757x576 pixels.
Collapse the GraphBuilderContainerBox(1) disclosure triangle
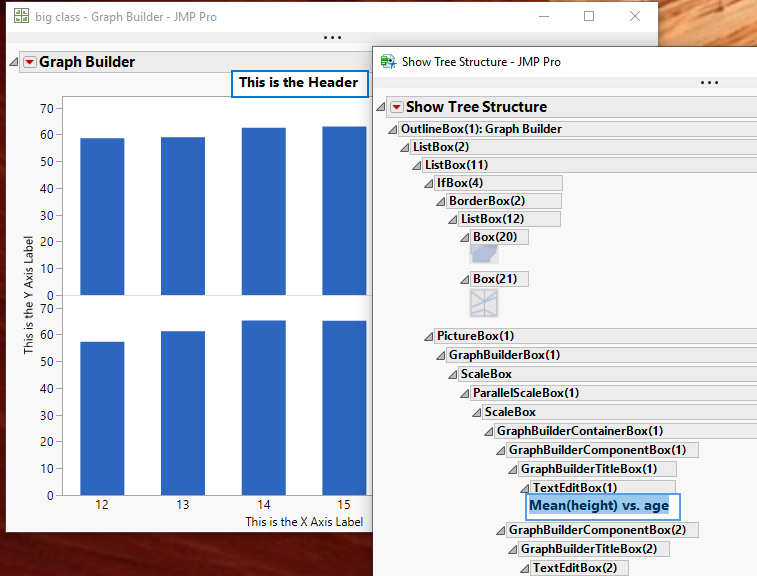tap(489, 432)
